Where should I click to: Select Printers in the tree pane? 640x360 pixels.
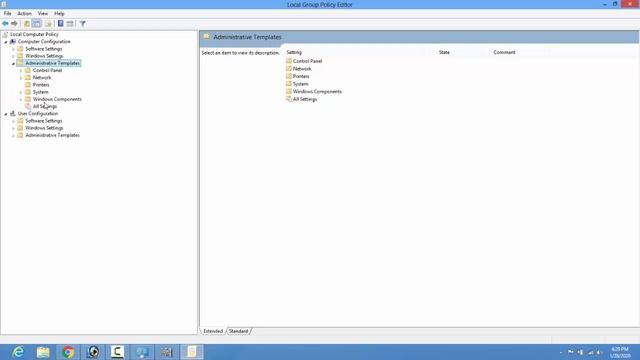41,85
